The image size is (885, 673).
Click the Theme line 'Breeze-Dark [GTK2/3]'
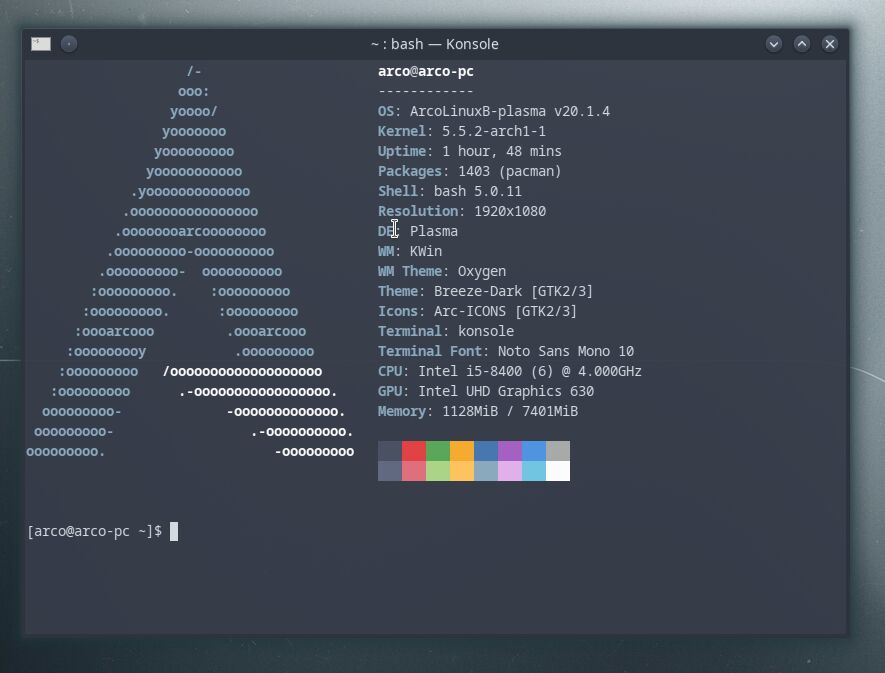click(513, 291)
